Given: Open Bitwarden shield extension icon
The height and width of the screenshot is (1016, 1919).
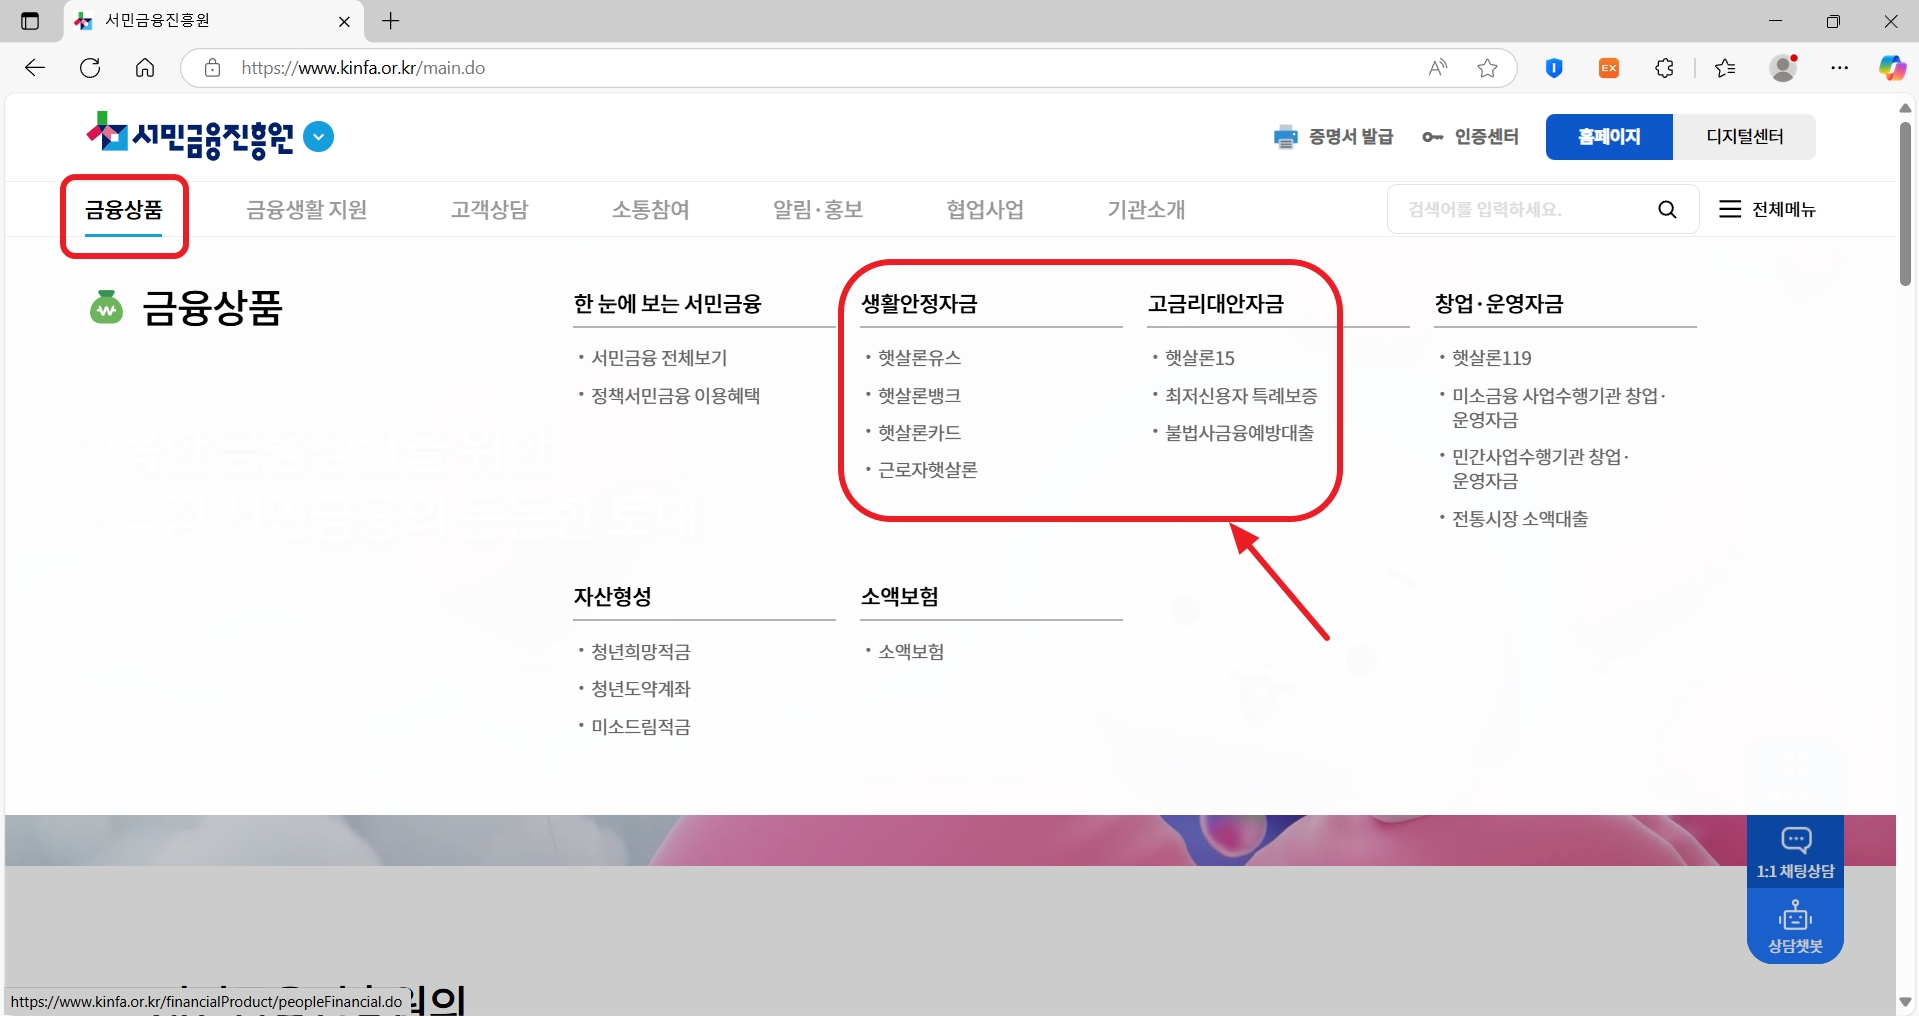Looking at the screenshot, I should tap(1554, 68).
